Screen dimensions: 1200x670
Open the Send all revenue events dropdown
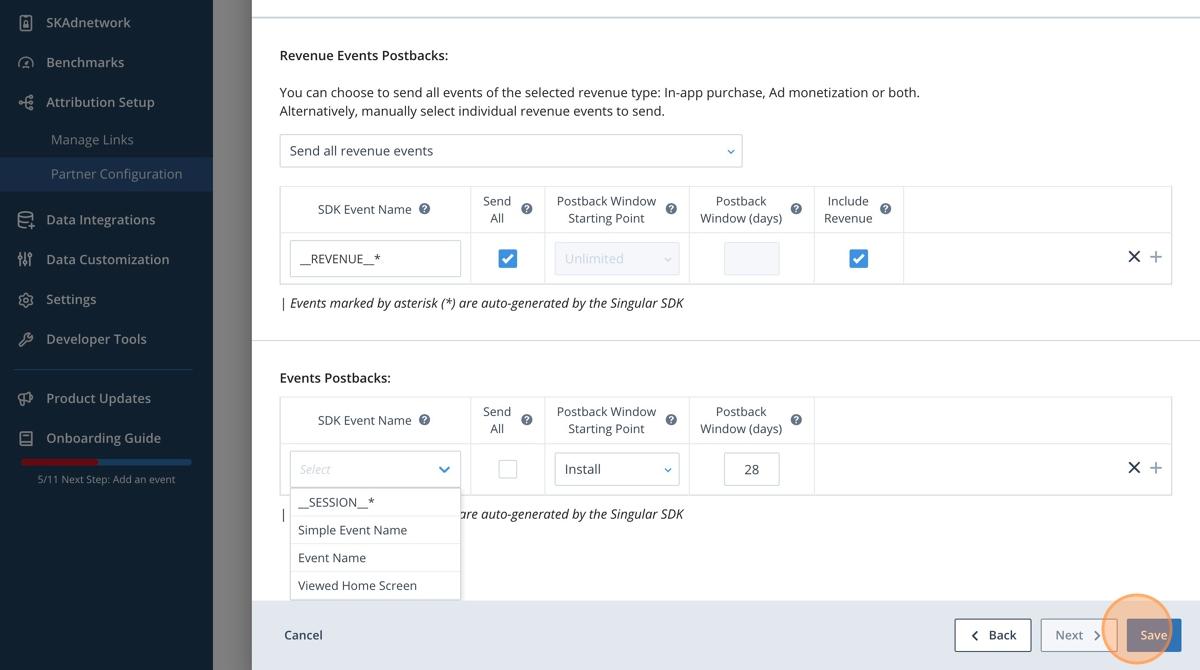[510, 151]
